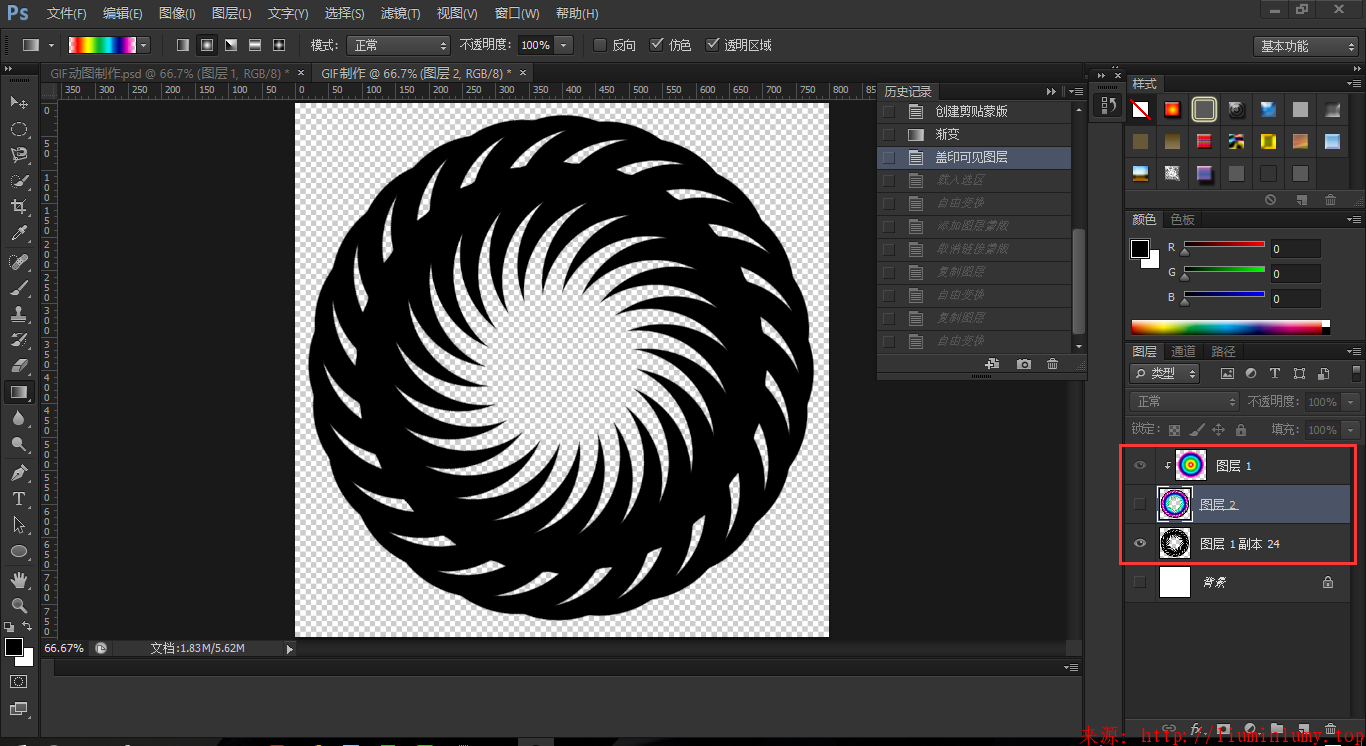This screenshot has width=1366, height=746.
Task: Select the 渐变 history state
Action: pyautogui.click(x=947, y=134)
